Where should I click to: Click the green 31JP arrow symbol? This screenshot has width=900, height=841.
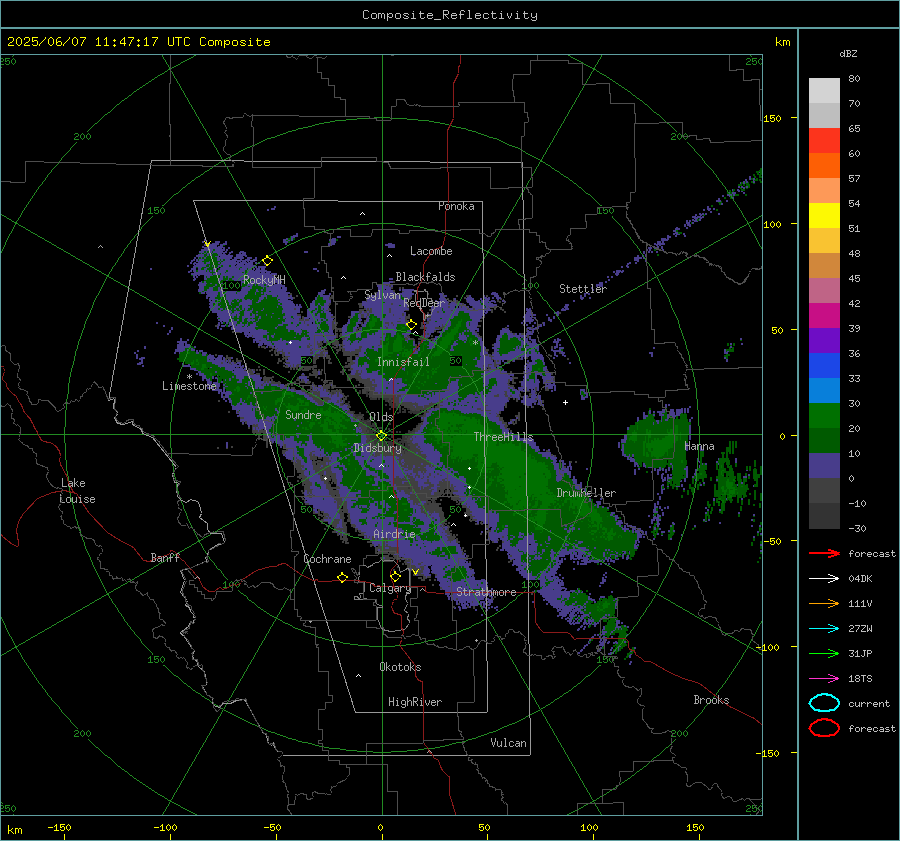(824, 653)
